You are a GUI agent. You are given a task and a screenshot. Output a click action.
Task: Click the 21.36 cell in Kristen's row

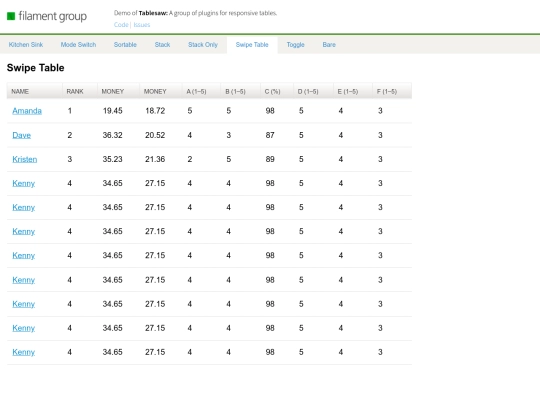155,159
